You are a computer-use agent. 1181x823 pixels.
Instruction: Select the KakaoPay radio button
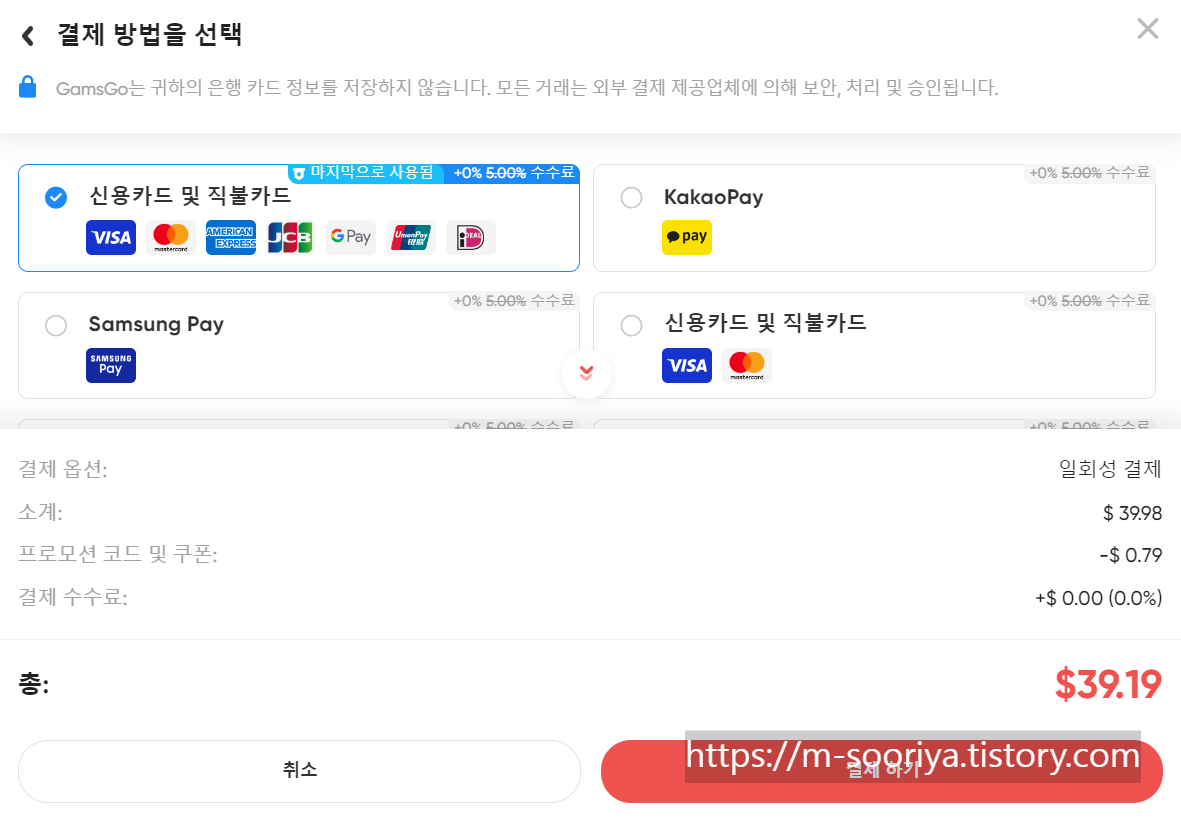[631, 197]
